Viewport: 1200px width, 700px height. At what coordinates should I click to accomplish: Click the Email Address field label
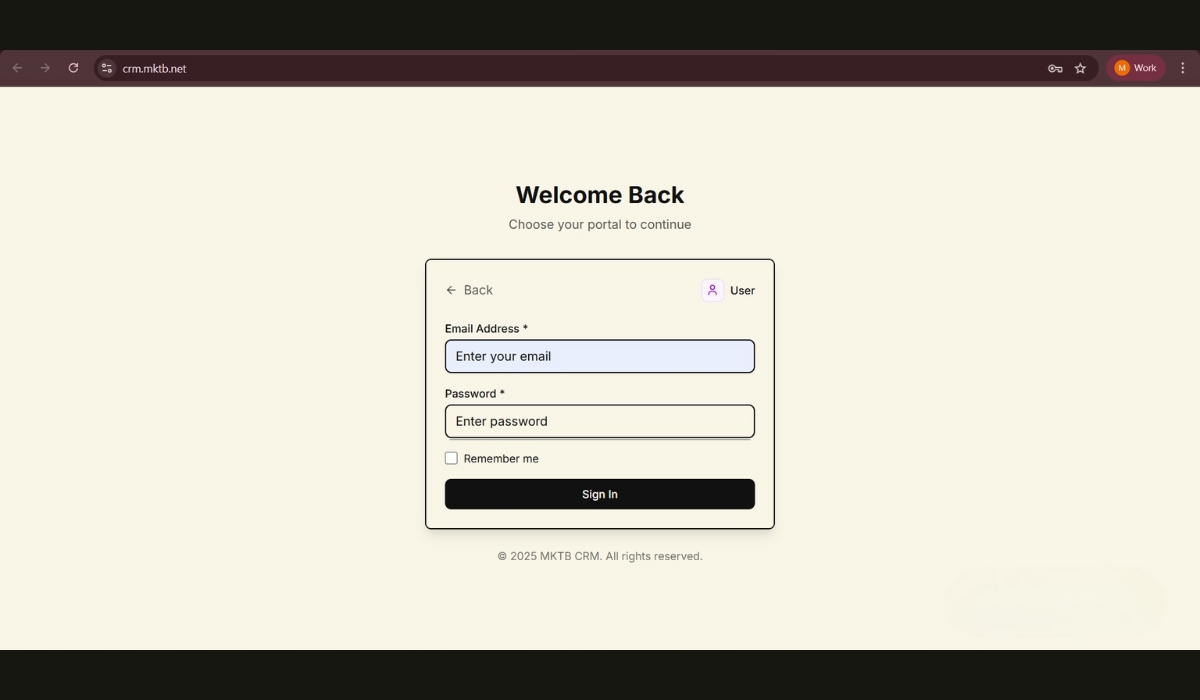pos(485,329)
